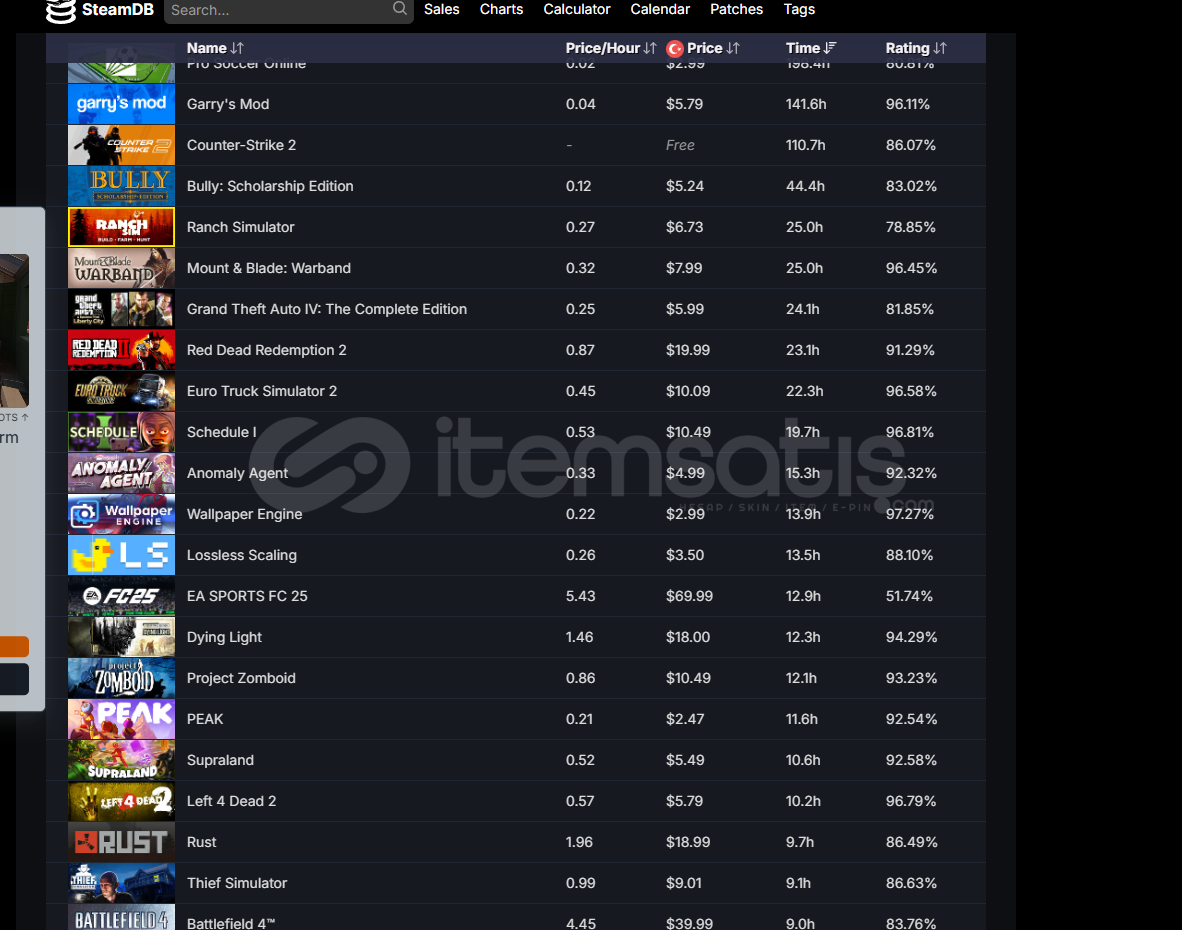
Task: Open Wallpaper Engine thumbnail
Action: pos(121,514)
